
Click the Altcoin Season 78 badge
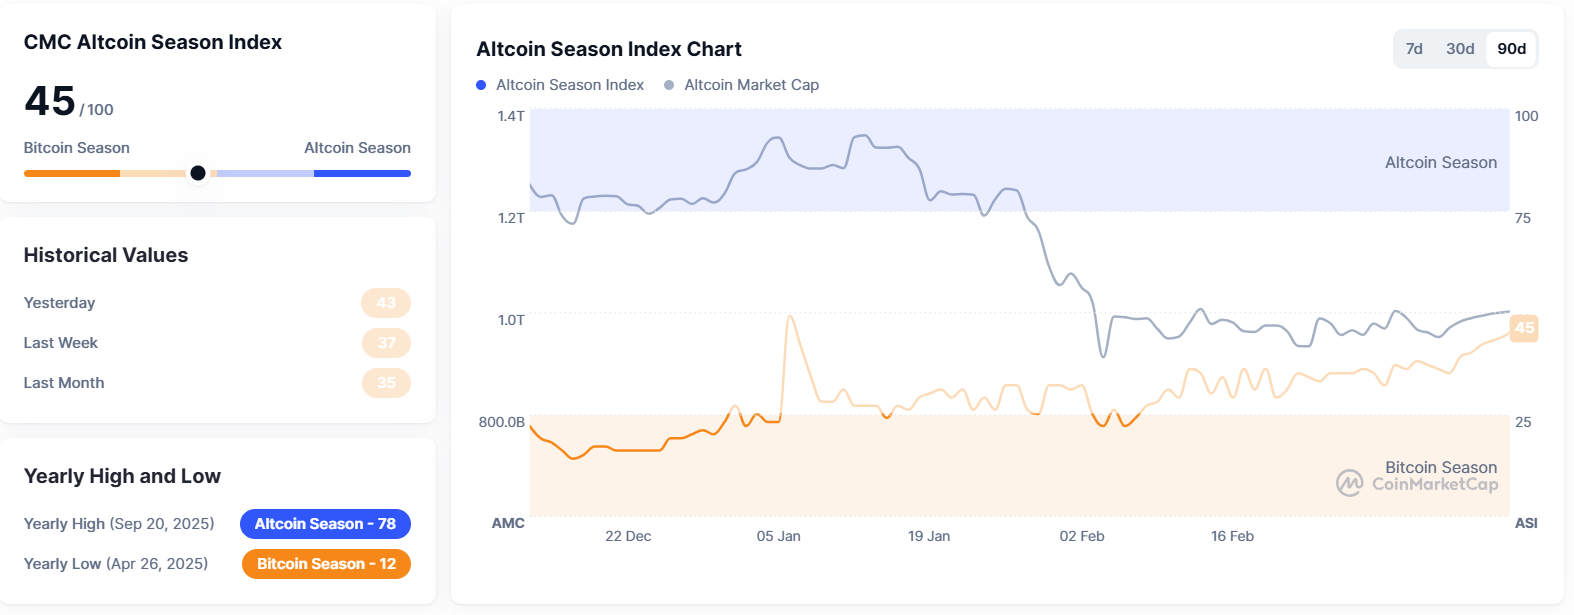pos(325,524)
